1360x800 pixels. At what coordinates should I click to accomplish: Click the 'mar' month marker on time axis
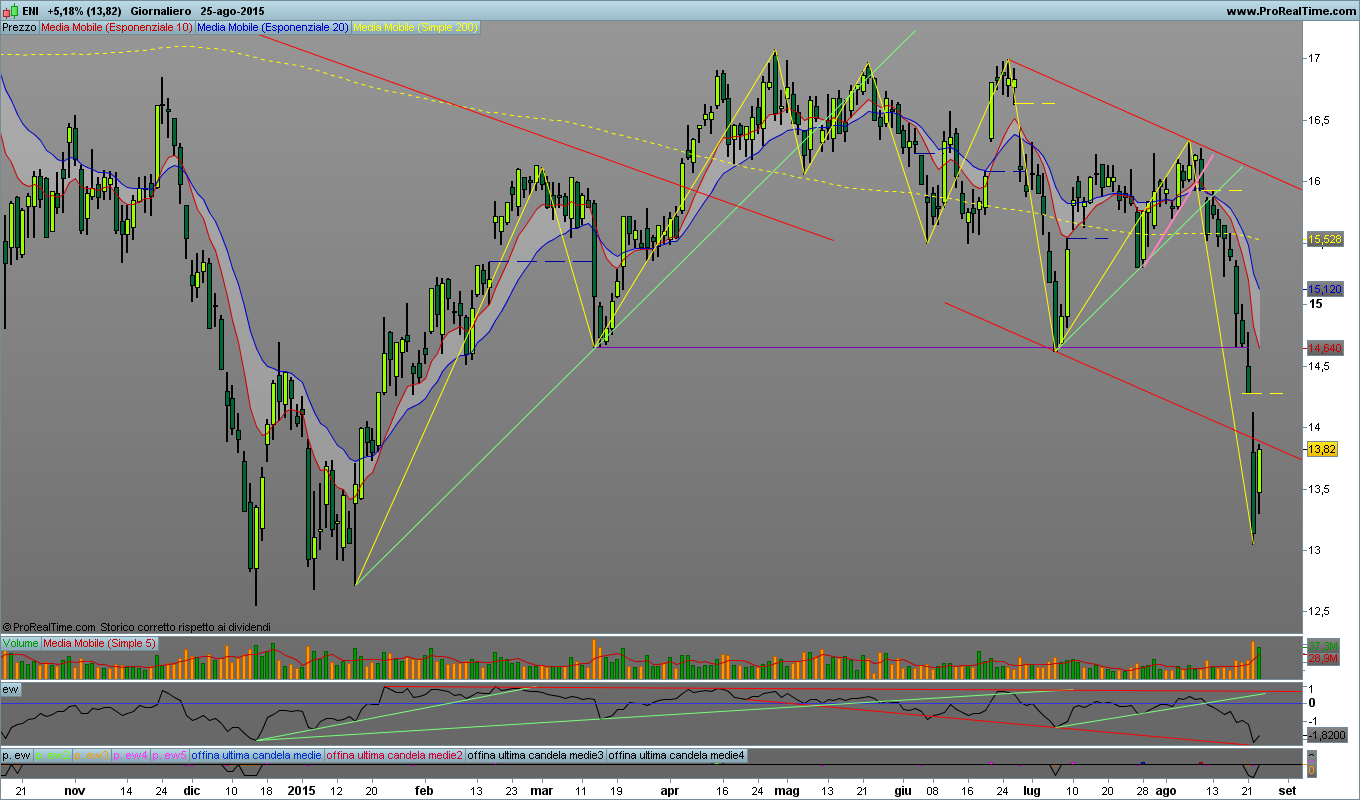tap(541, 789)
